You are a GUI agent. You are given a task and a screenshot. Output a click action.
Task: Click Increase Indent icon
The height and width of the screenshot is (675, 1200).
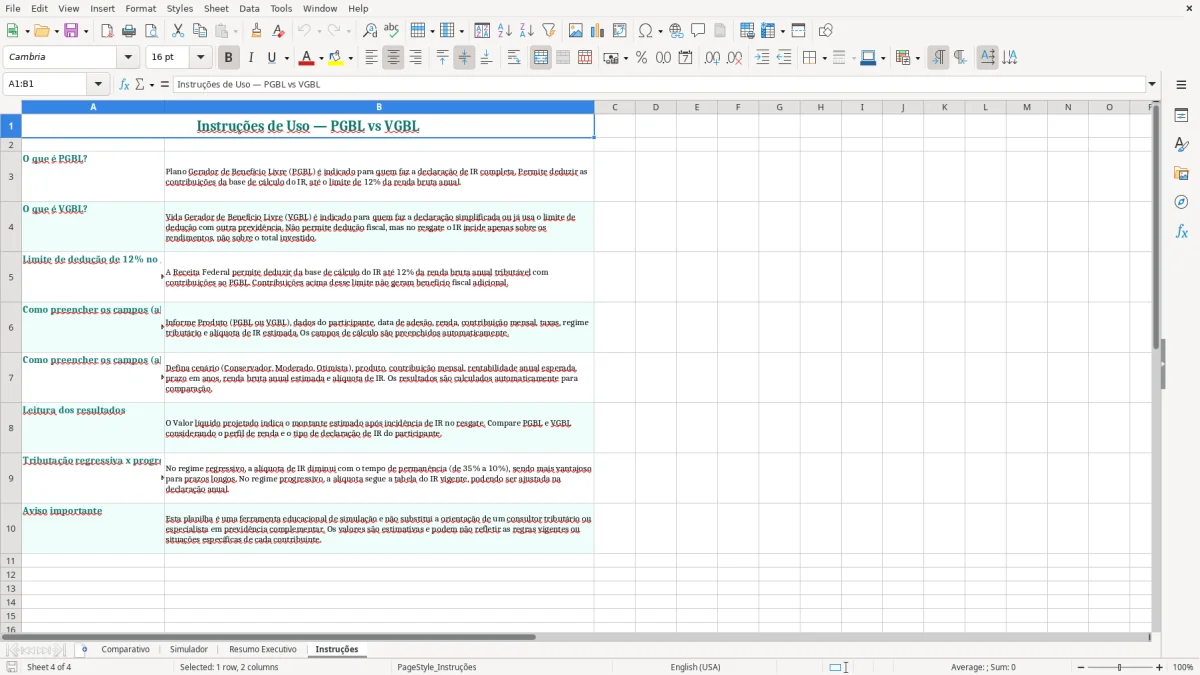point(762,58)
